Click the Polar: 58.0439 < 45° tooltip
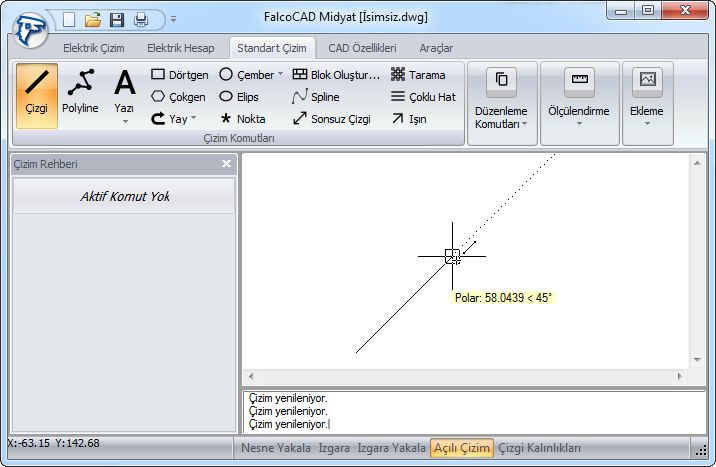Image resolution: width=716 pixels, height=467 pixels. [x=503, y=298]
